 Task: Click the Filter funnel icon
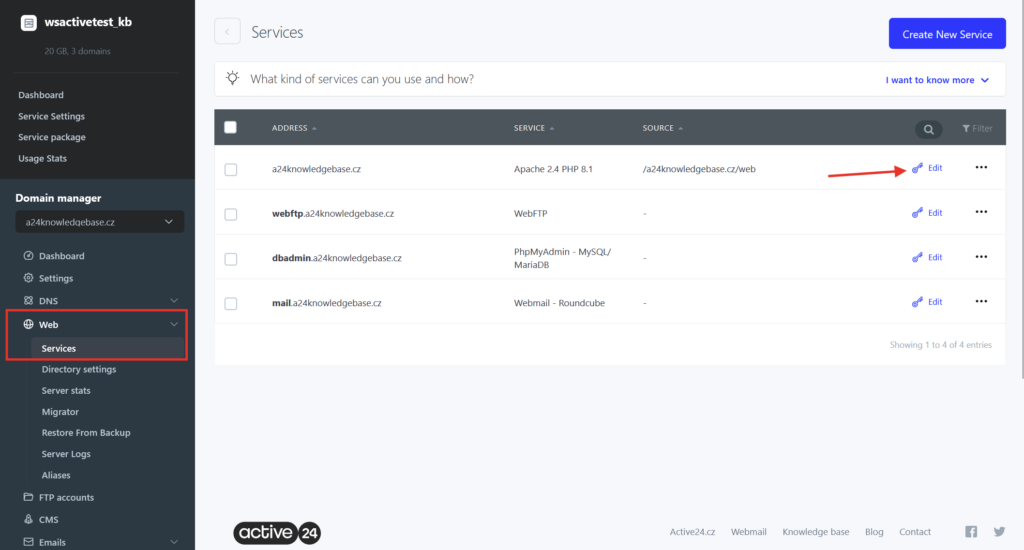[x=966, y=129]
